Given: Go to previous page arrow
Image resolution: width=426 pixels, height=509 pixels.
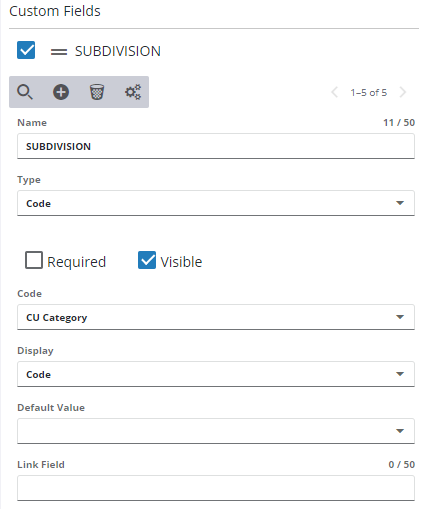Looking at the screenshot, I should point(335,92).
